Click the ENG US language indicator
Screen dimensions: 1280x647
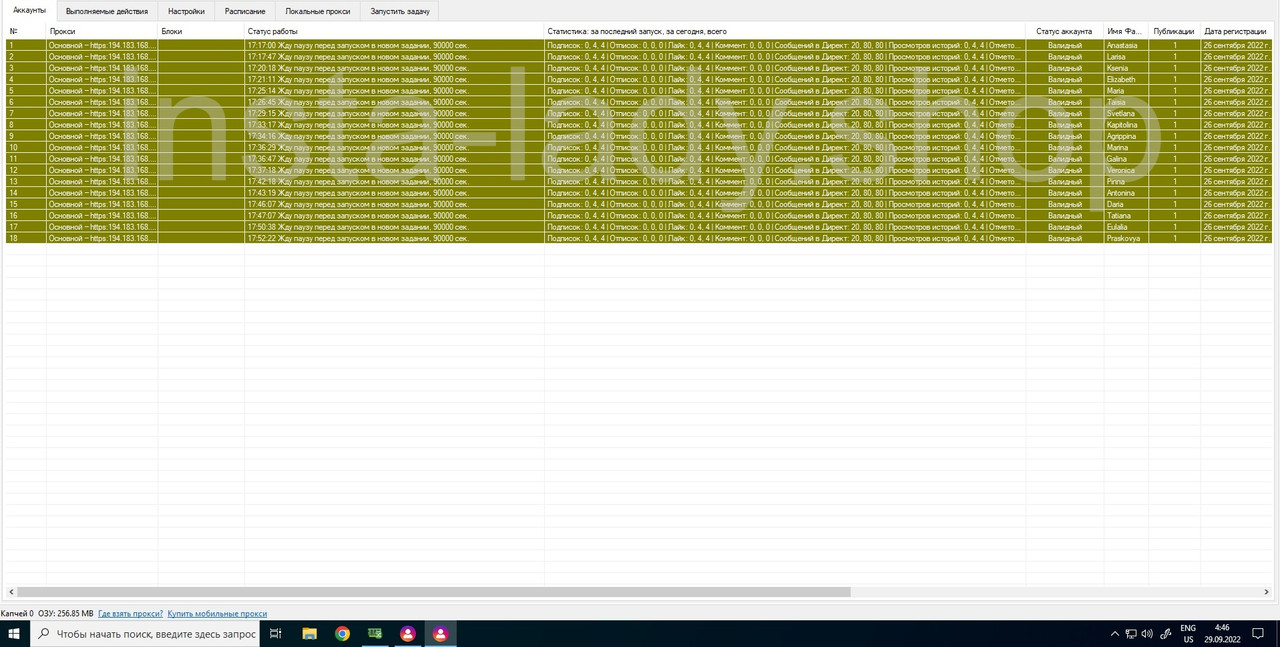[x=1188, y=634]
